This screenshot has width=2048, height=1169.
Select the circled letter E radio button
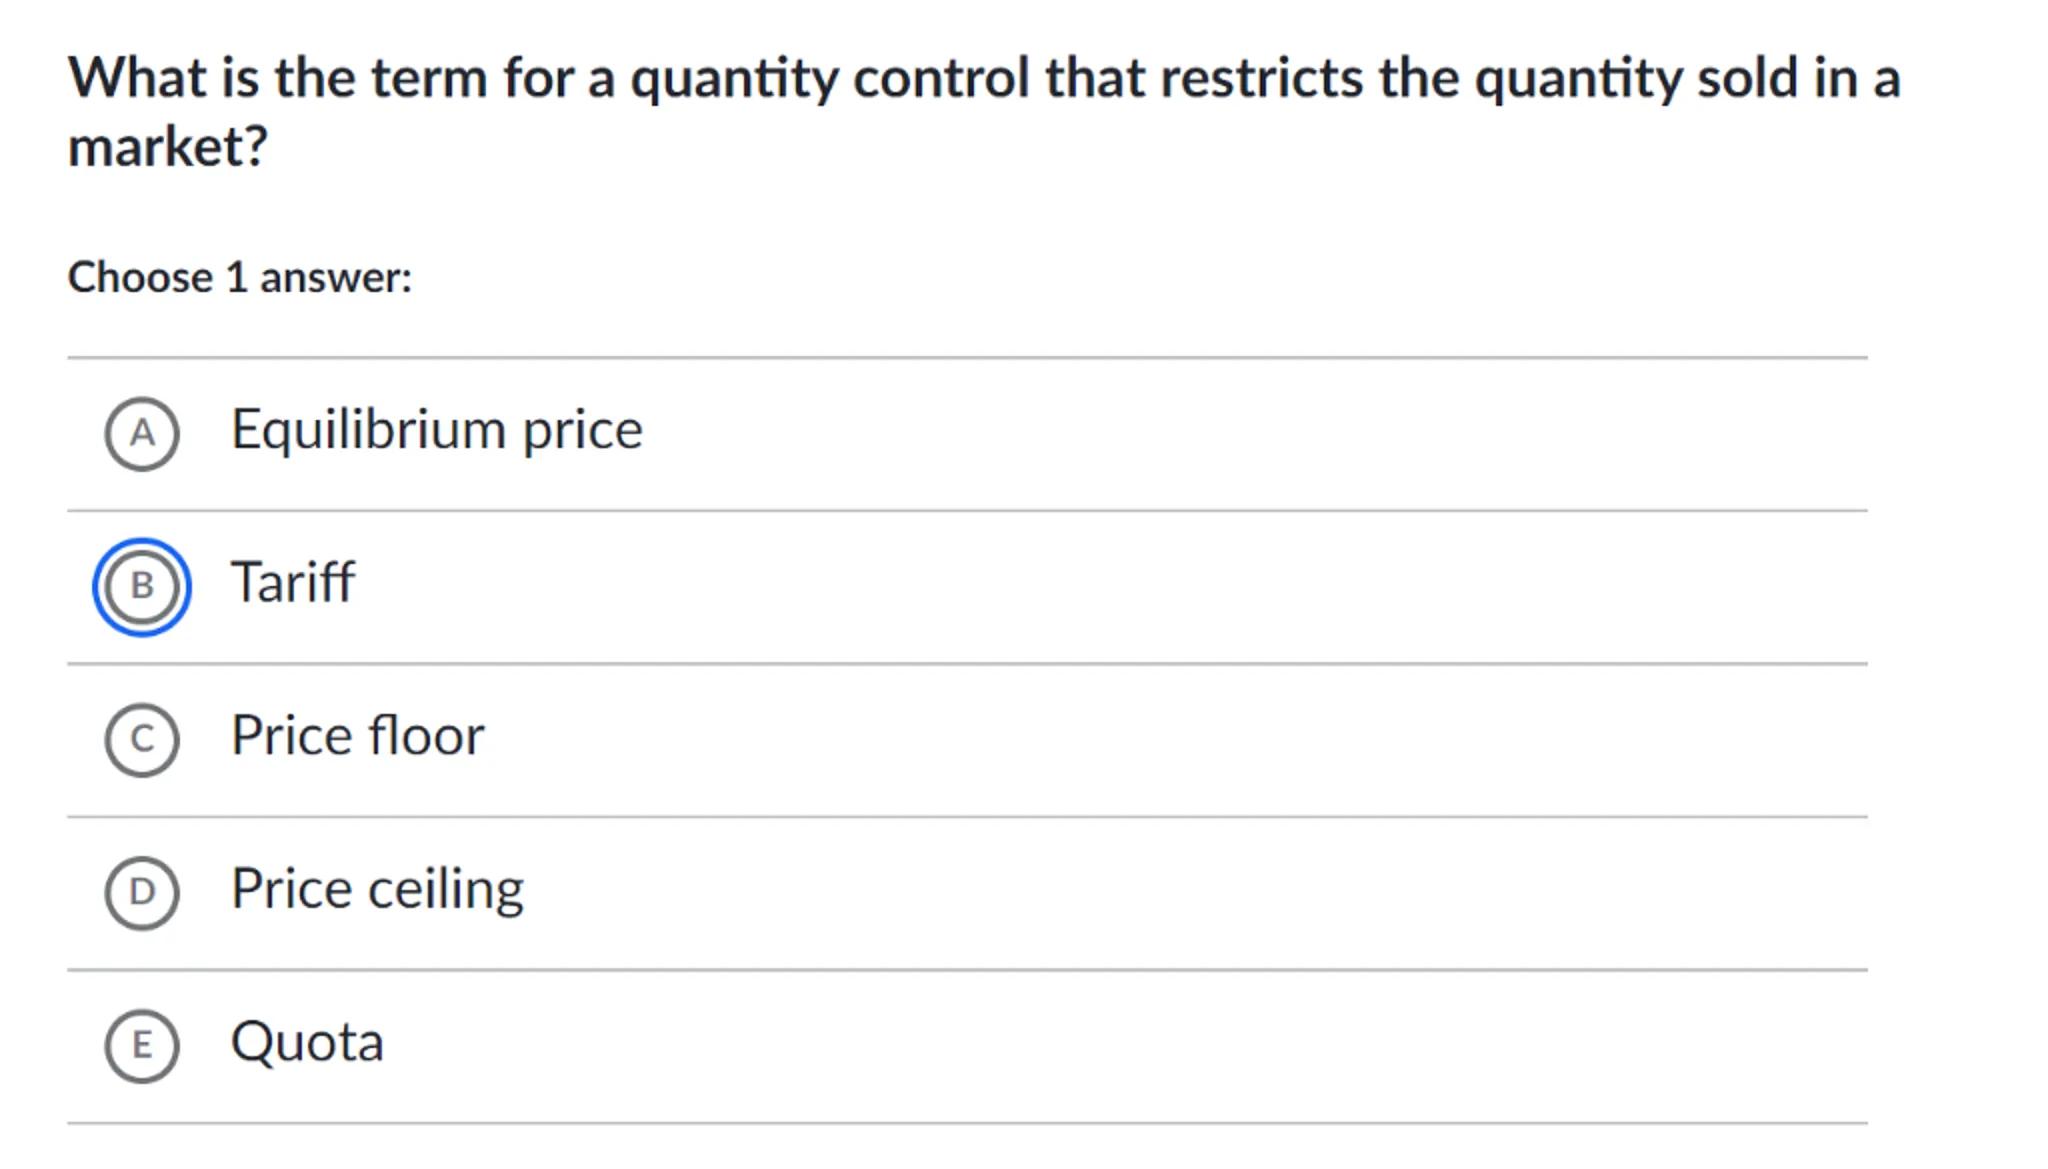click(x=142, y=1046)
